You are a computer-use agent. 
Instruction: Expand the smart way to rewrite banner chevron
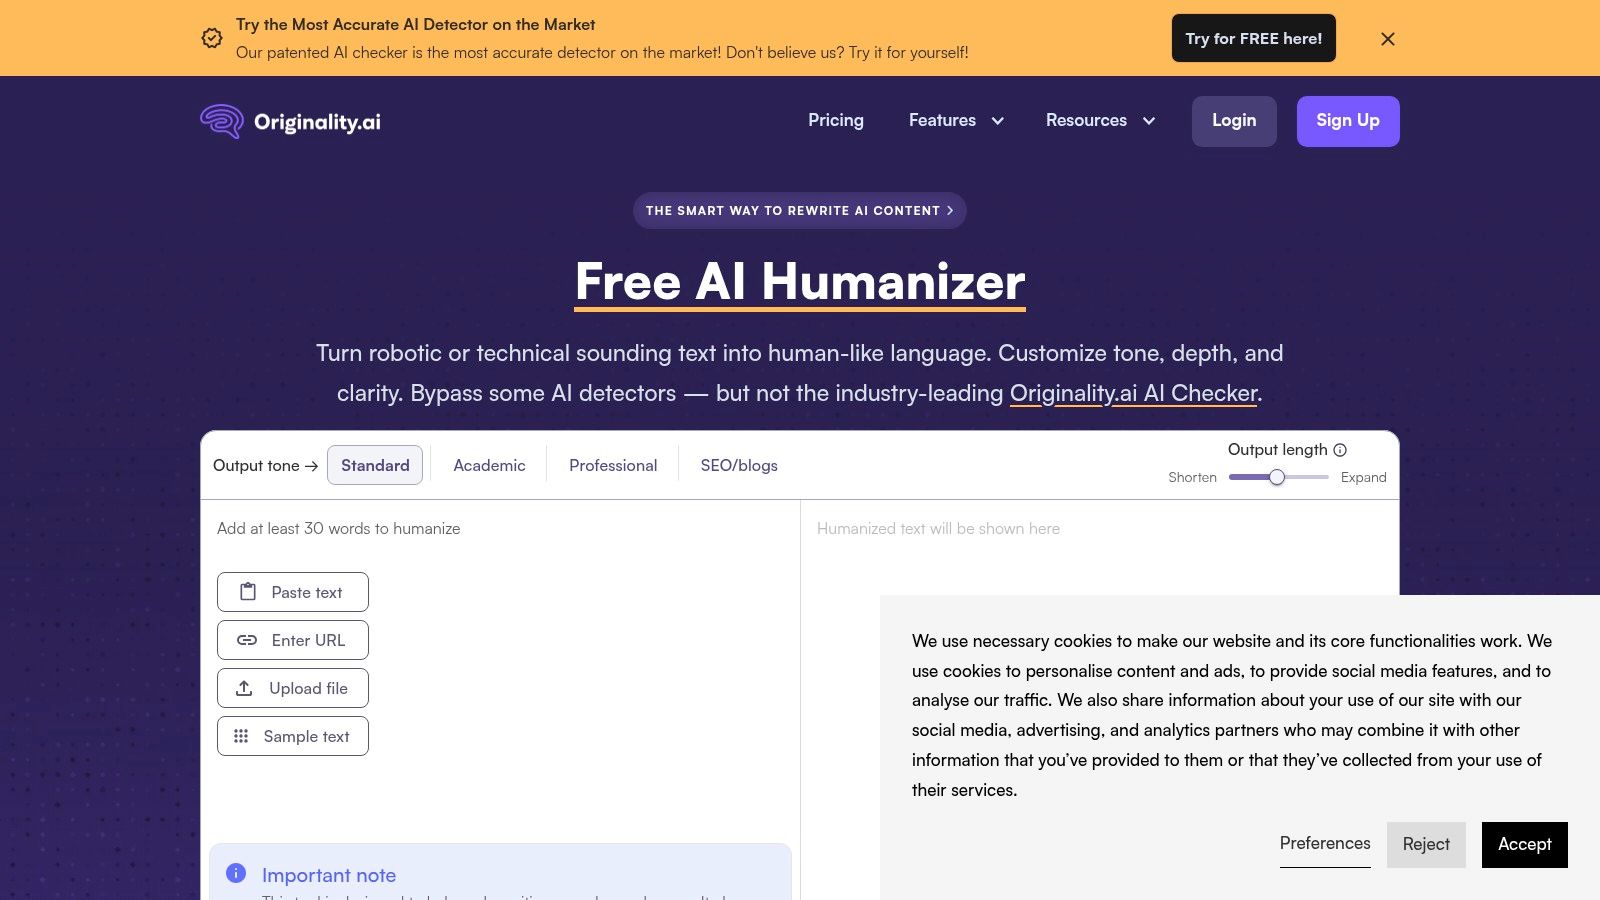tap(950, 211)
